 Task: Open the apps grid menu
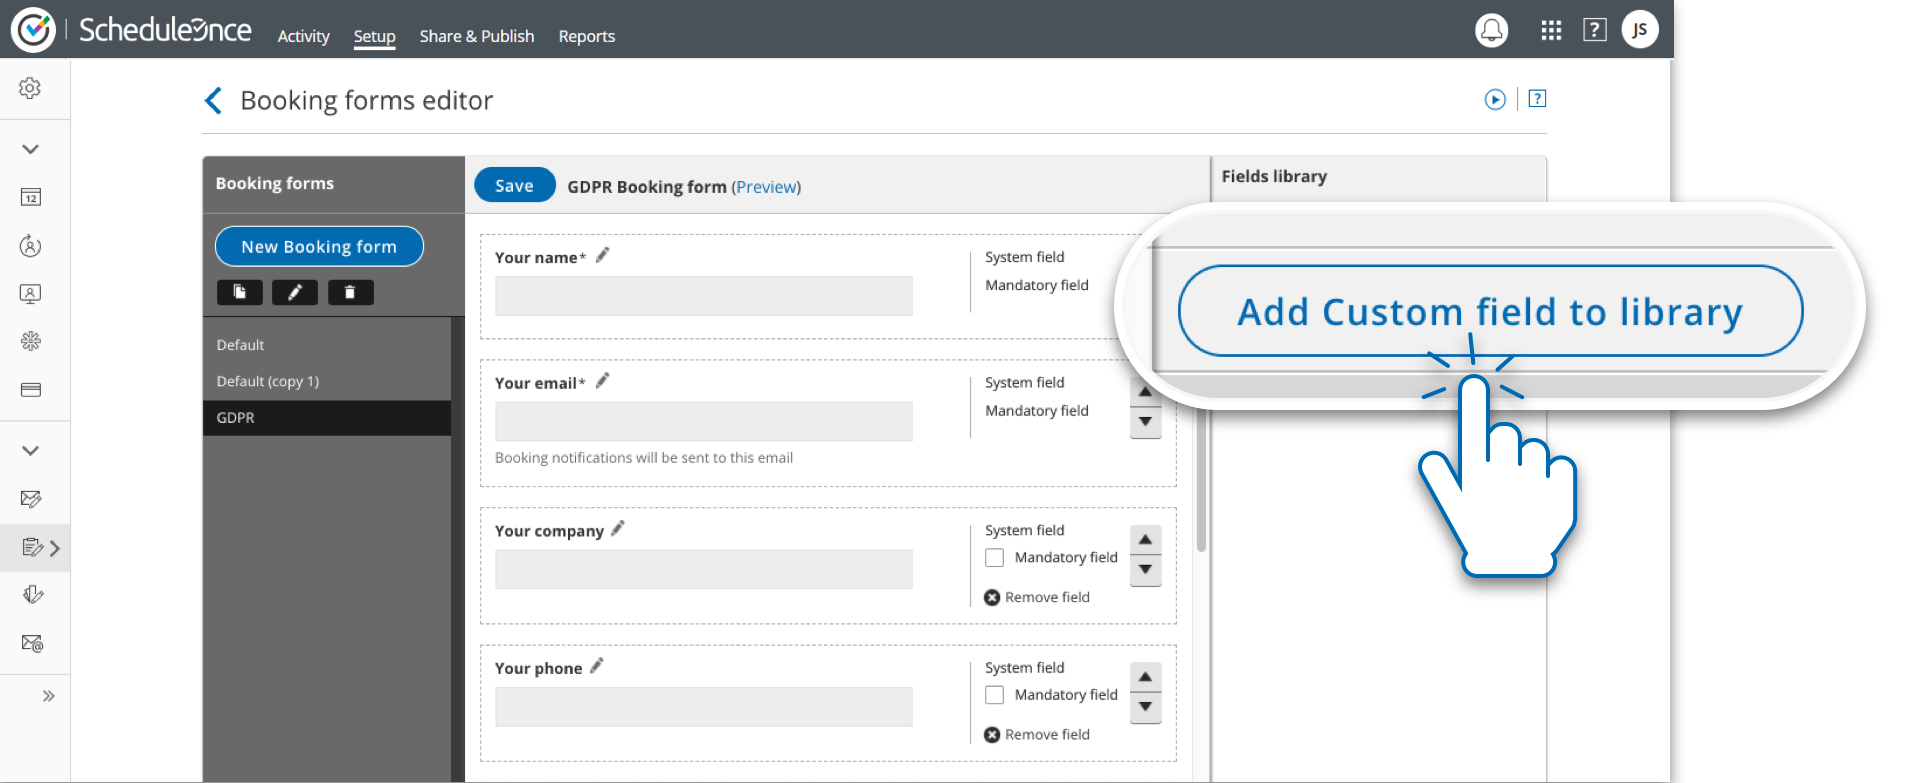[1551, 30]
